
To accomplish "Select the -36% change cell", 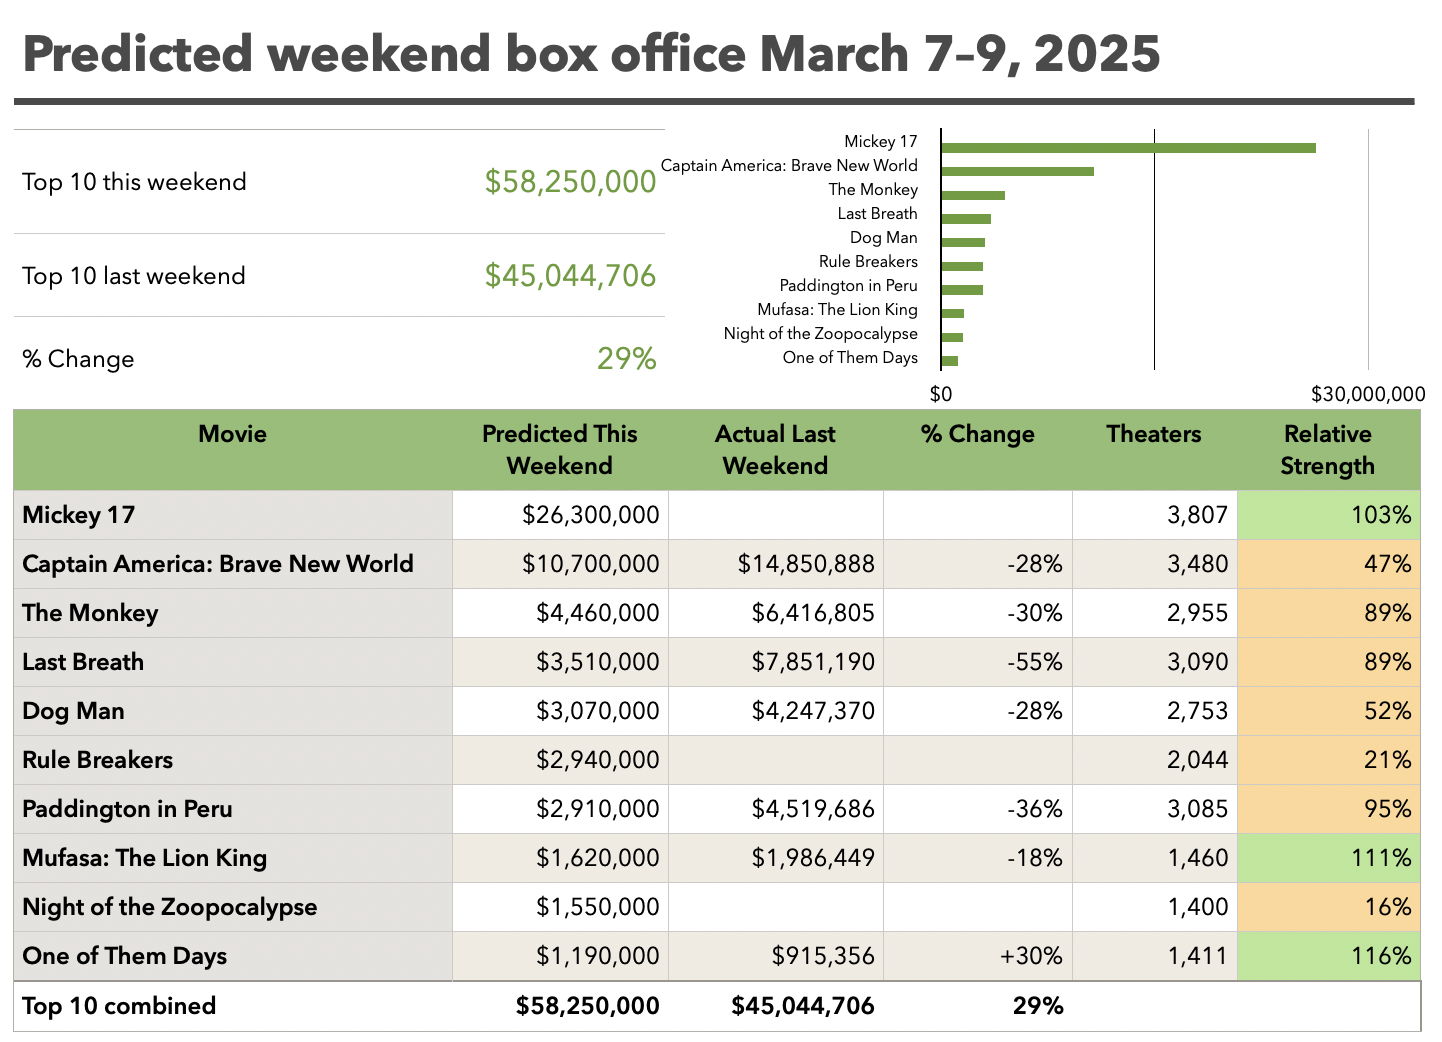I will pos(978,809).
